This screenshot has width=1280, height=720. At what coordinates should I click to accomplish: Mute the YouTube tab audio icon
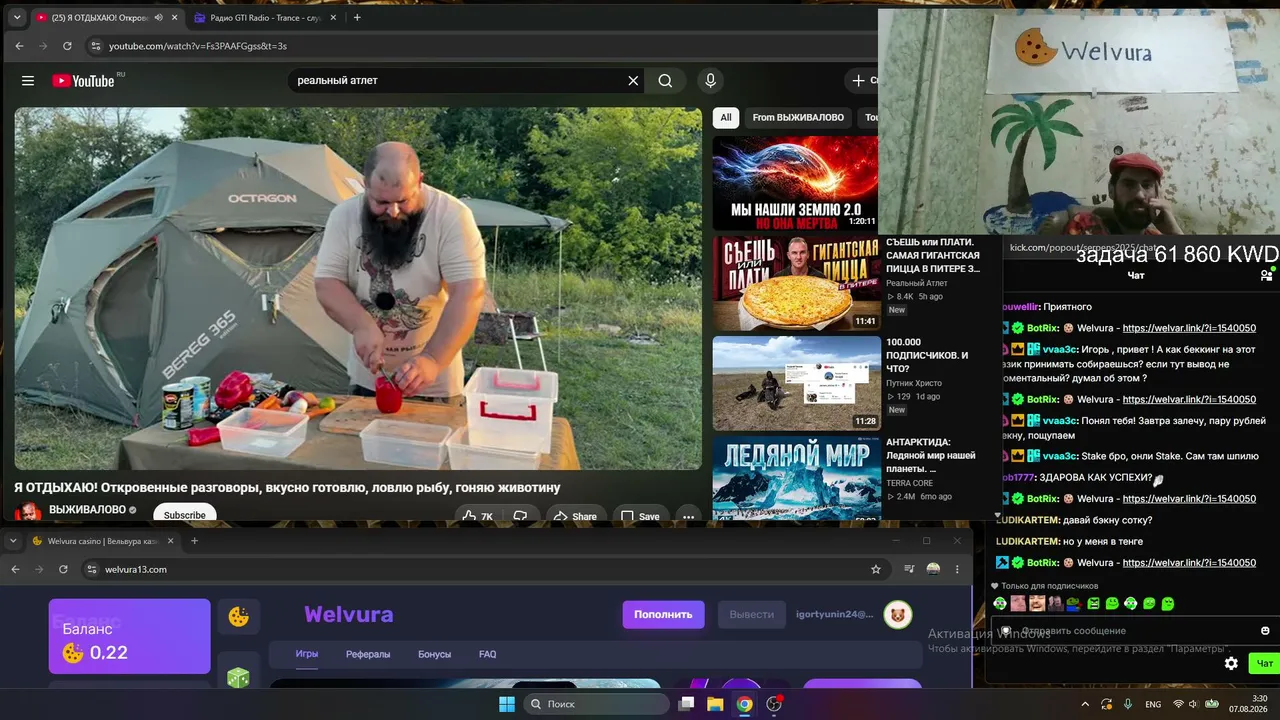(158, 18)
